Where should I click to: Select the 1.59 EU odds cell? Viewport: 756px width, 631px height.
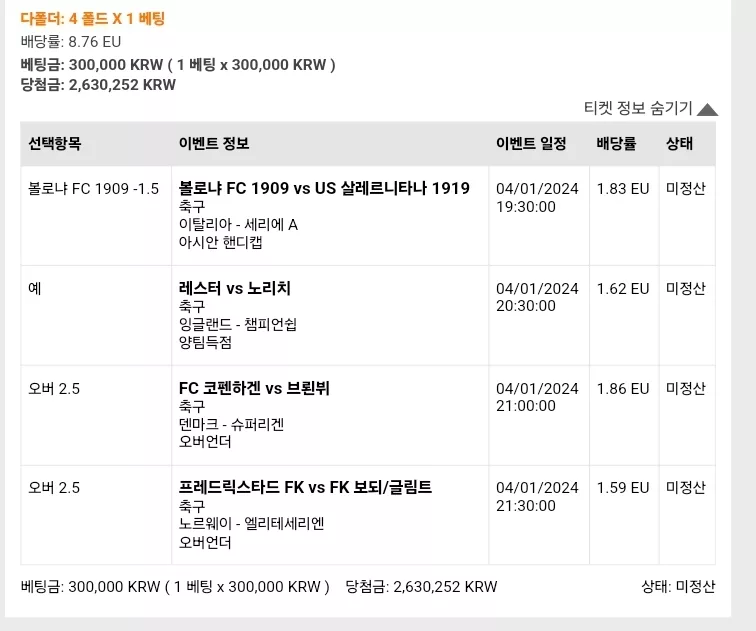(x=623, y=488)
